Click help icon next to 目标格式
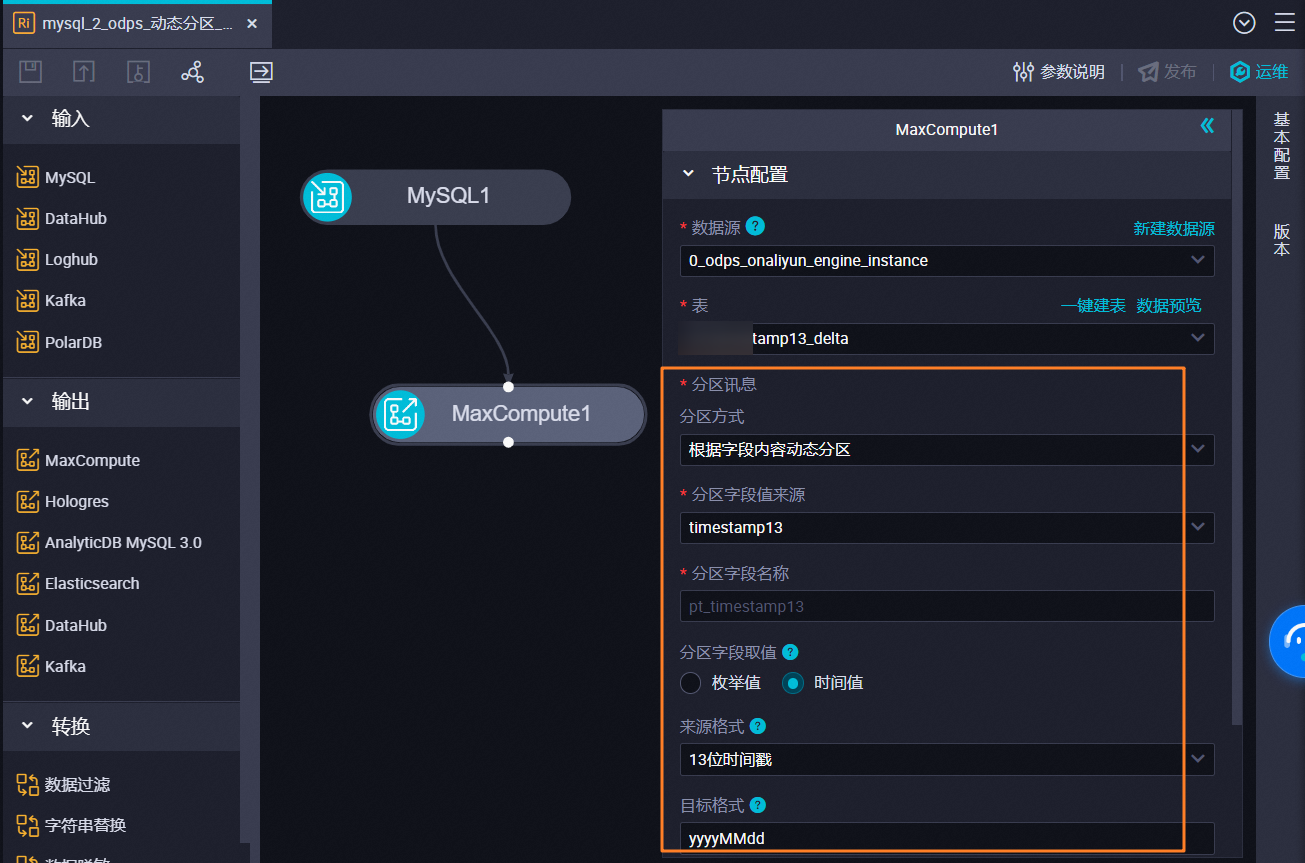The image size is (1305, 863). pyautogui.click(x=758, y=805)
